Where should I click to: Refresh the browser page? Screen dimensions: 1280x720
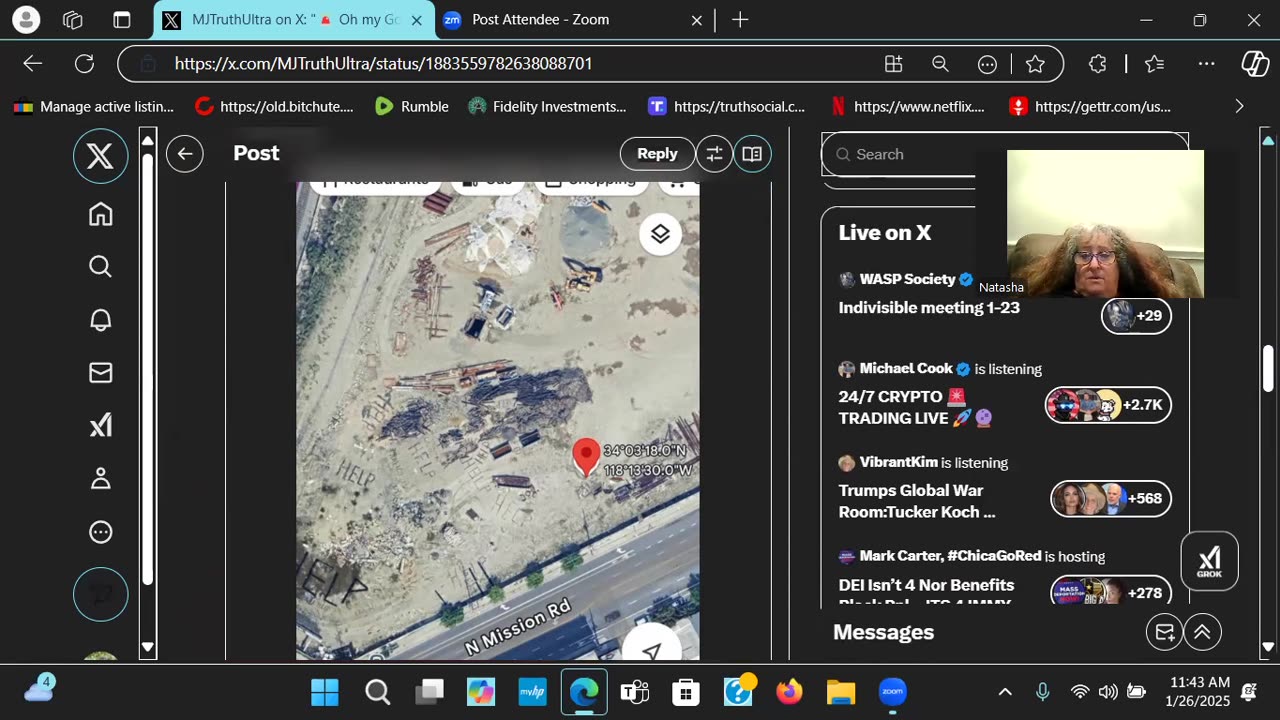pyautogui.click(x=85, y=63)
